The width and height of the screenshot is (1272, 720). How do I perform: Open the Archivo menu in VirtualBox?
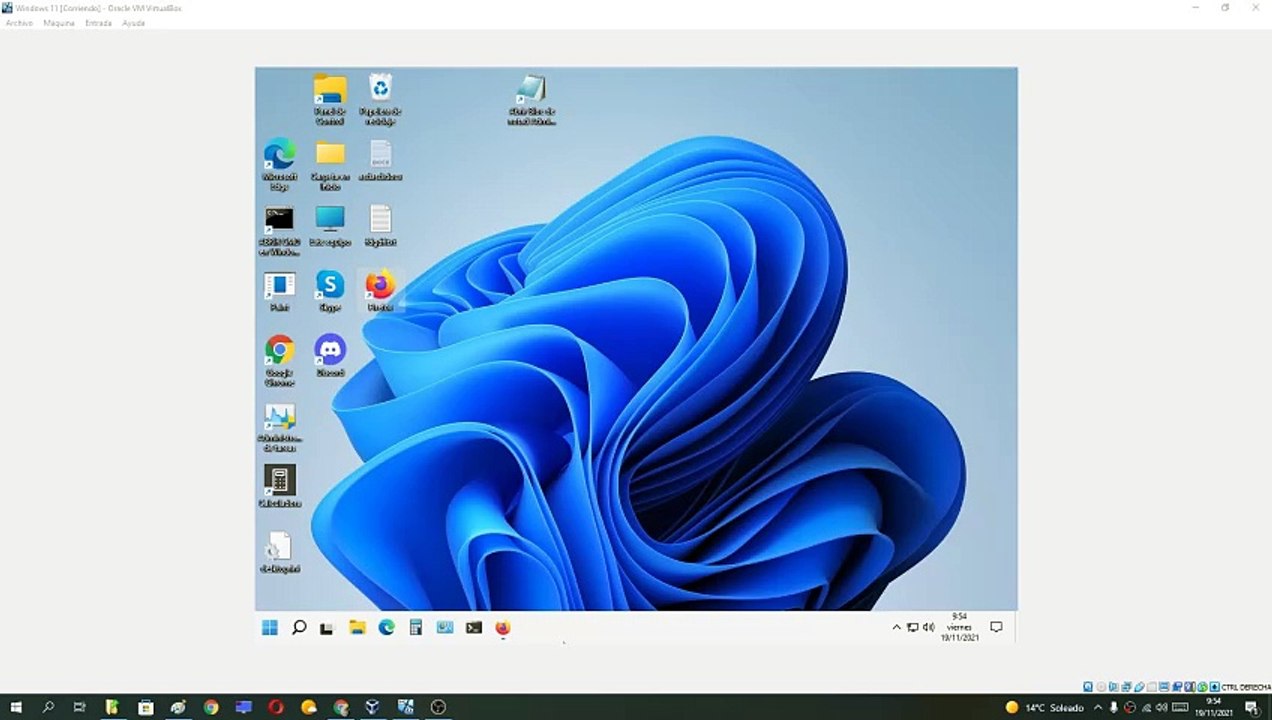click(19, 23)
